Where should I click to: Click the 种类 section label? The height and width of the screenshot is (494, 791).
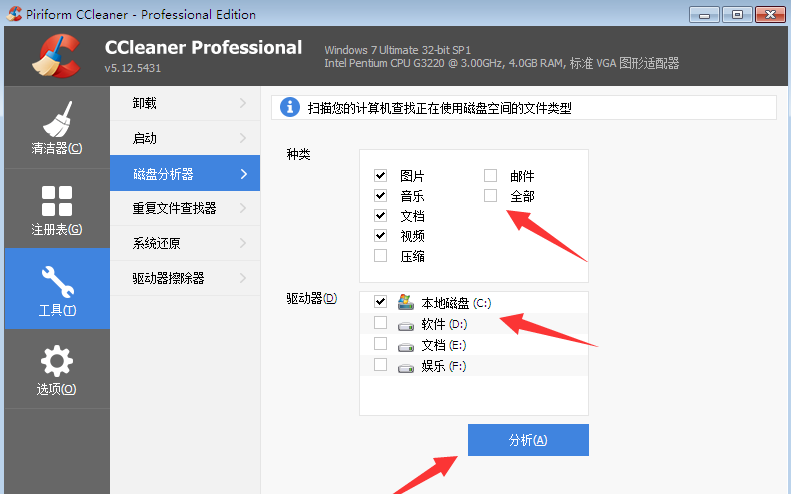(x=298, y=154)
